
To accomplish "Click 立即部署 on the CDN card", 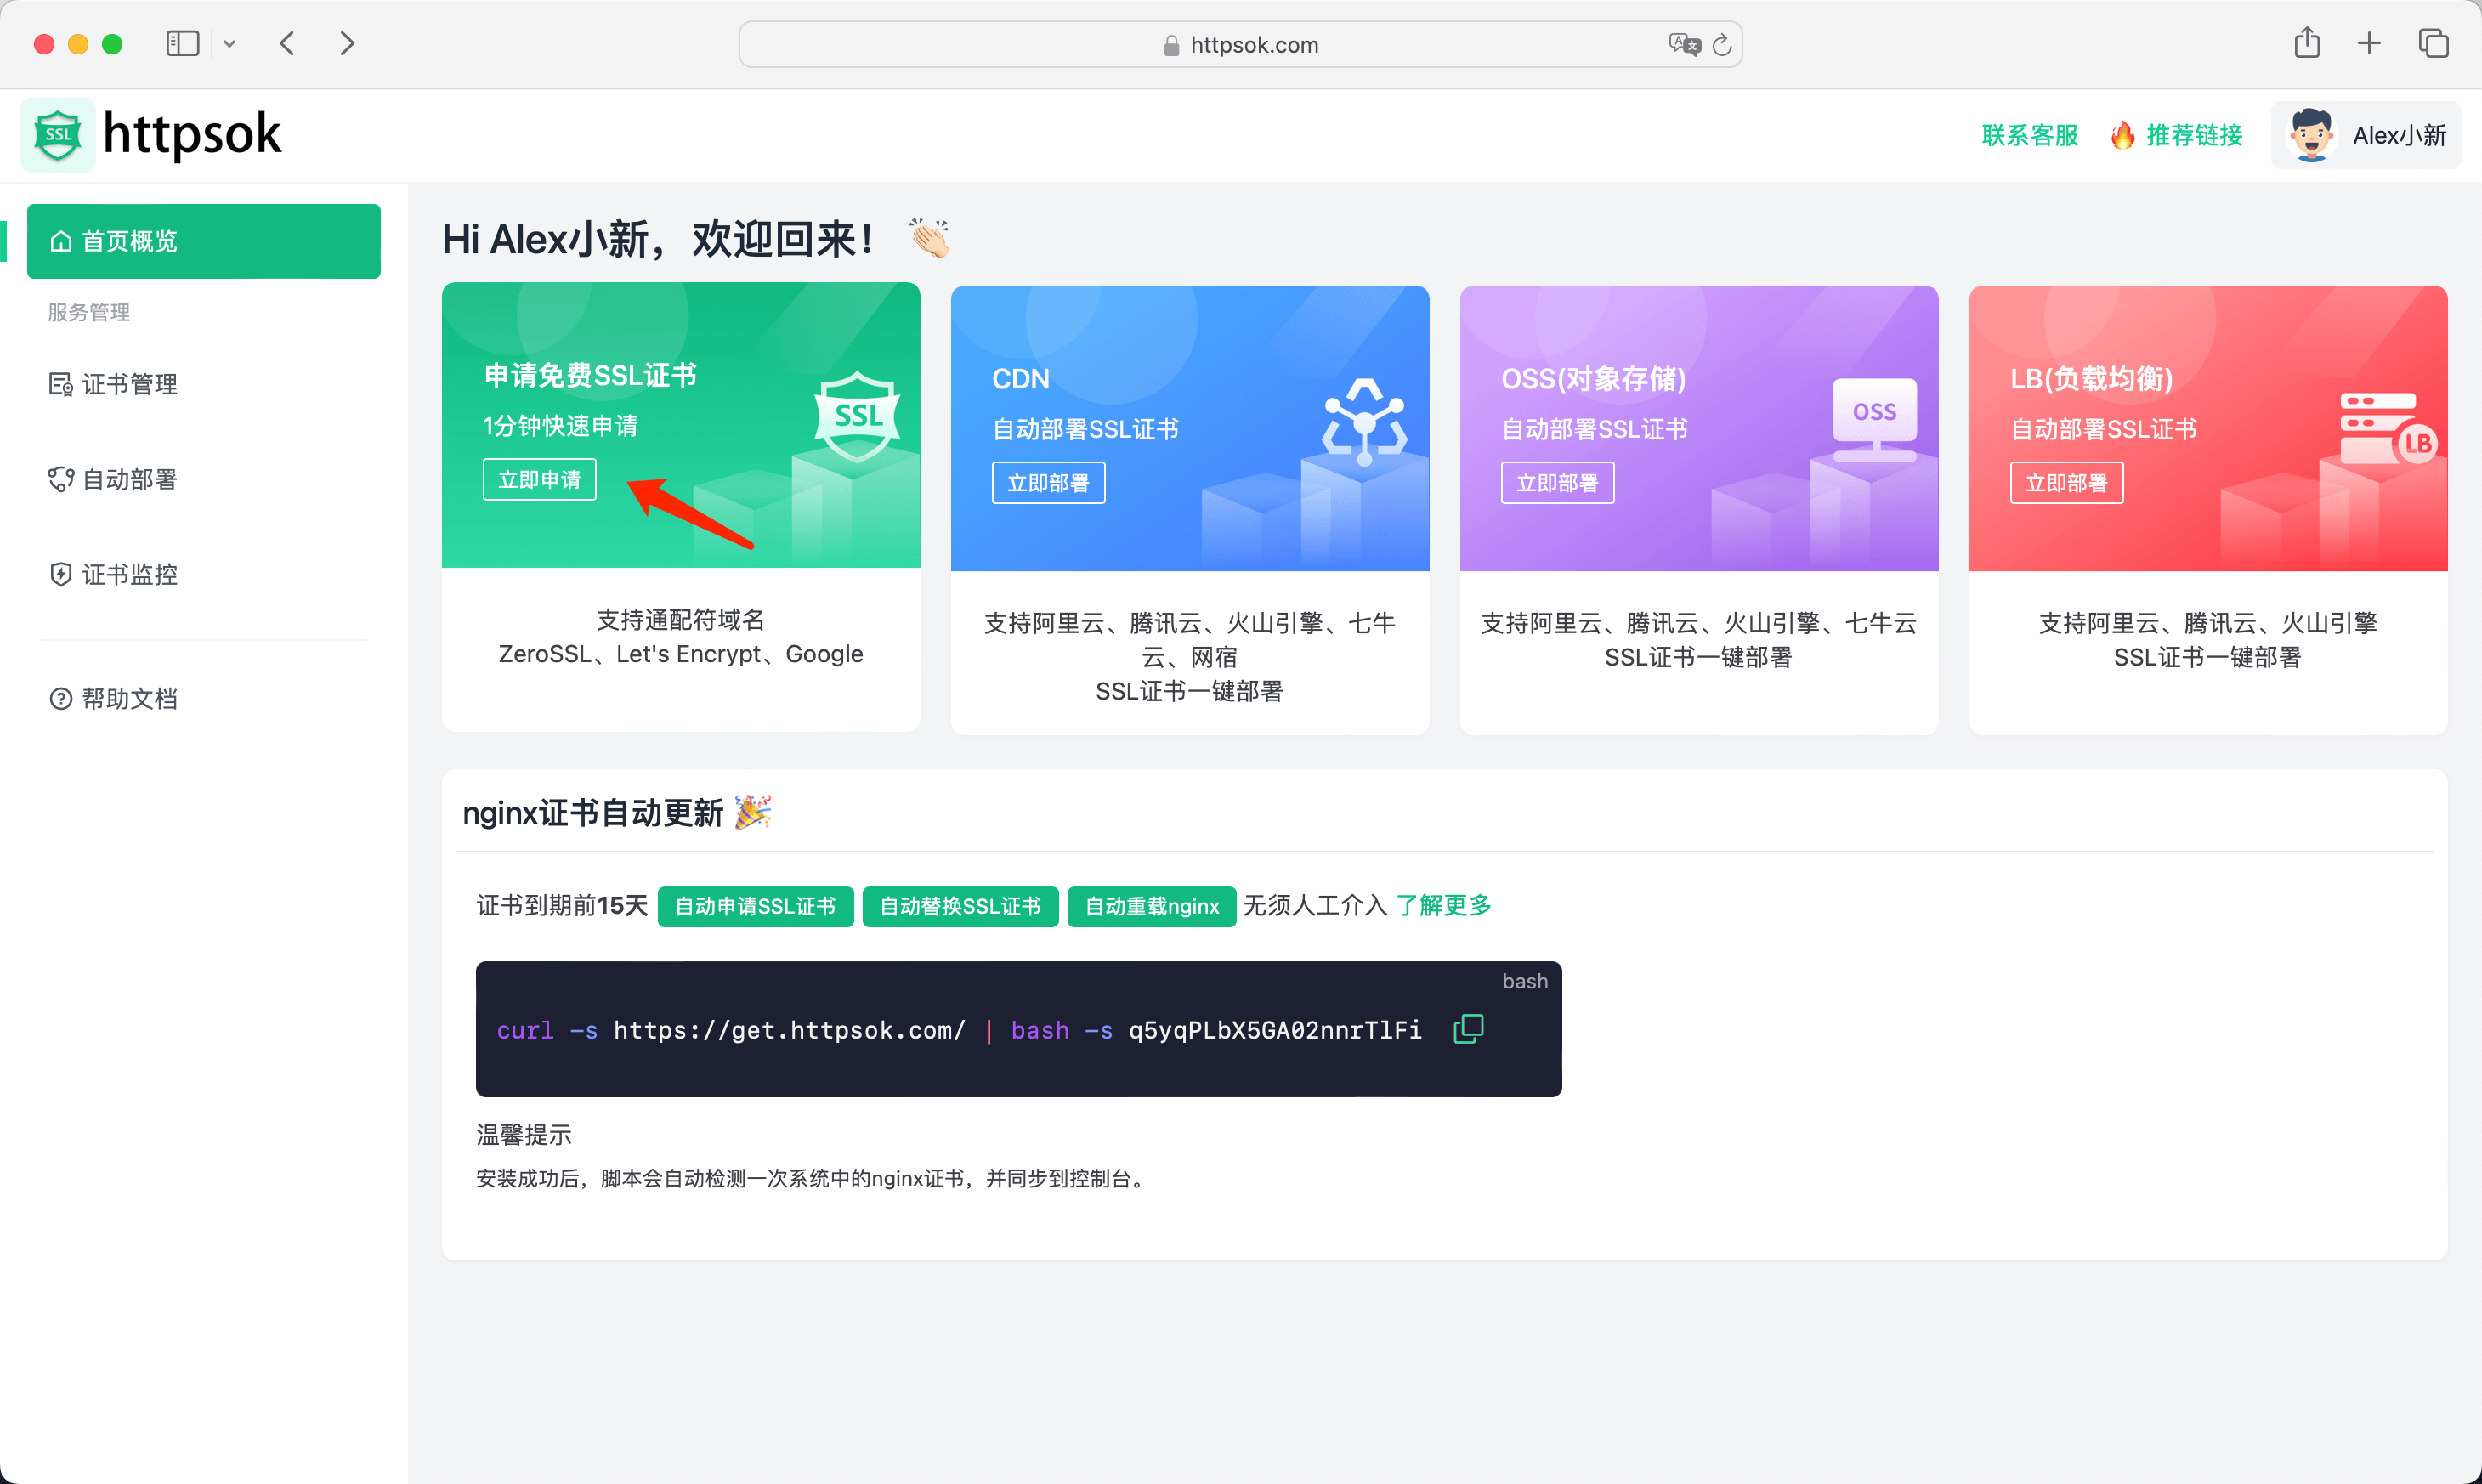I will pos(1048,482).
